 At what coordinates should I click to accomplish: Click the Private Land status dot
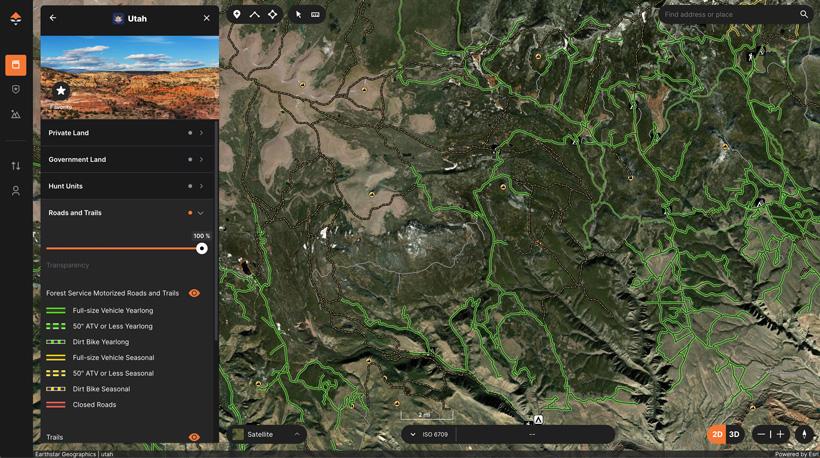click(190, 133)
